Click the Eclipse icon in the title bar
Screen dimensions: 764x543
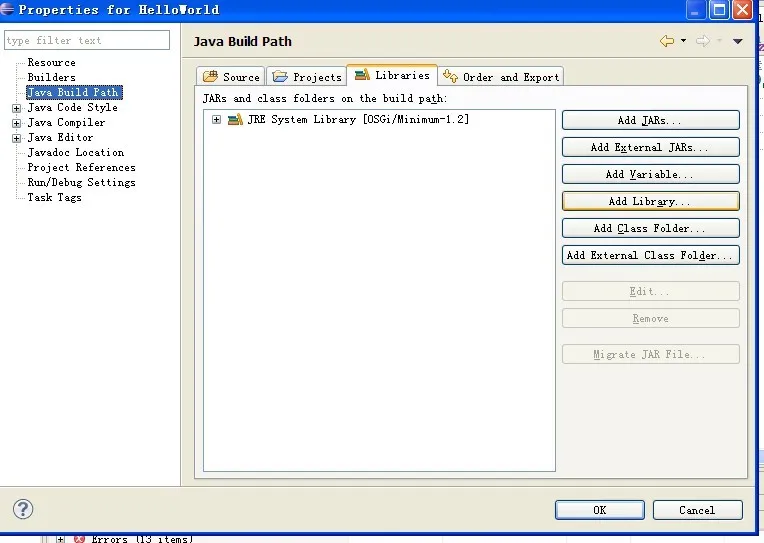(x=6, y=9)
